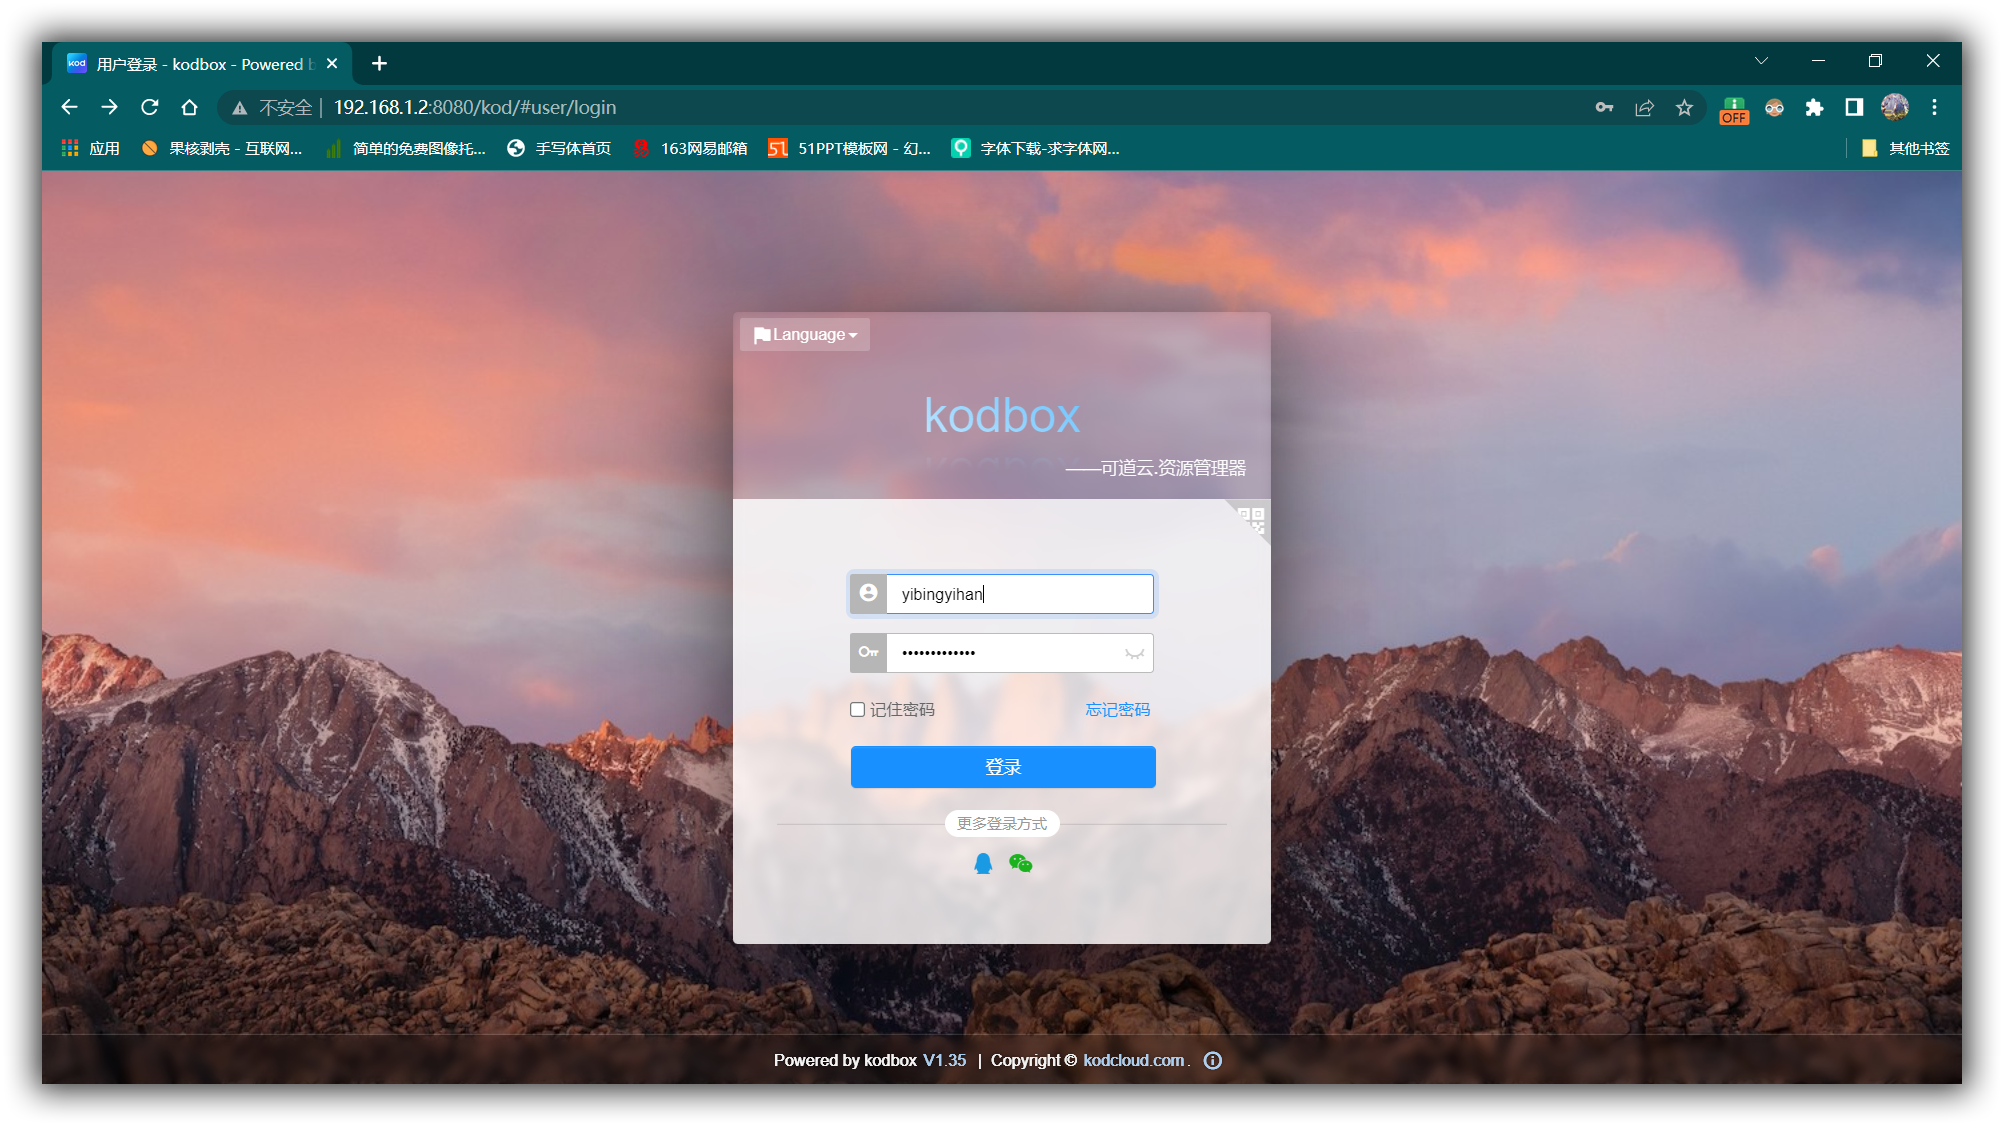Viewport: 2004px width, 1126px height.
Task: Open 手写体首页 bookmark
Action: click(x=559, y=148)
